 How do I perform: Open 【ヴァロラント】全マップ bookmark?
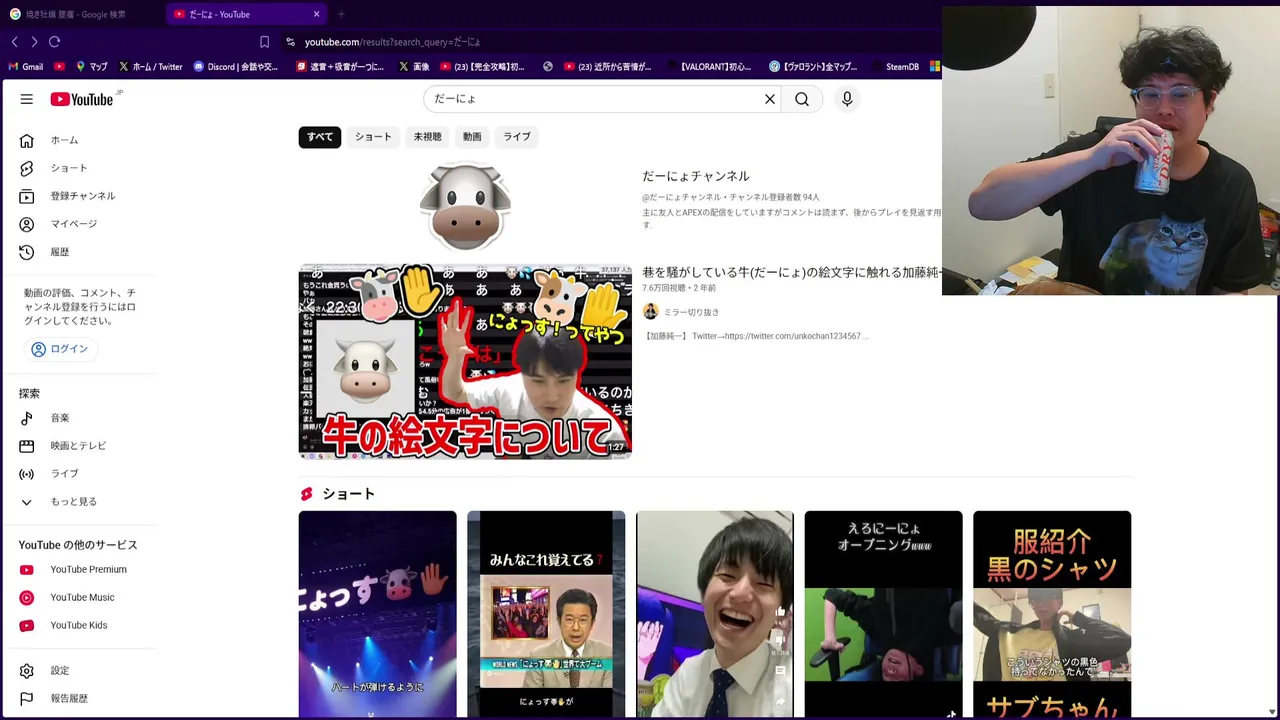pyautogui.click(x=813, y=67)
